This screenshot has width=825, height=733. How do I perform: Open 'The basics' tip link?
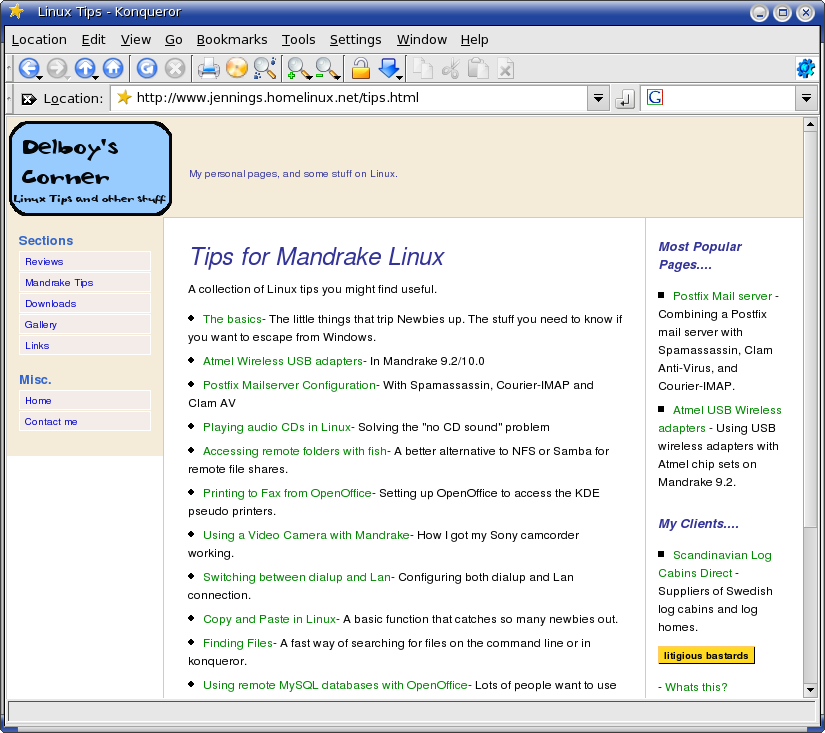pyautogui.click(x=232, y=319)
